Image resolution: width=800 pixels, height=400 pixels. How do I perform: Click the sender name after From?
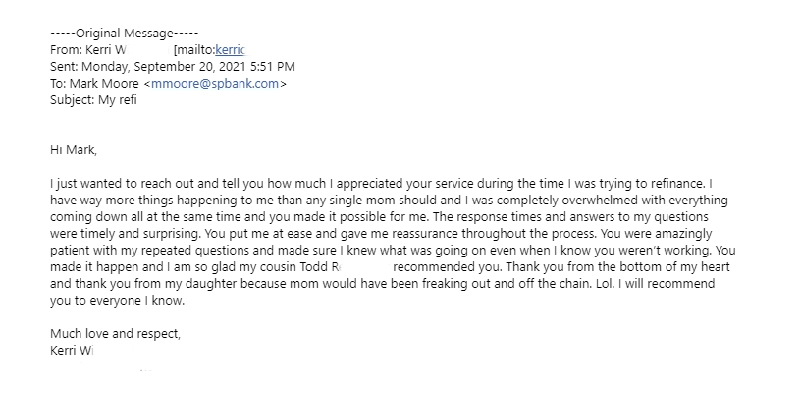point(107,49)
